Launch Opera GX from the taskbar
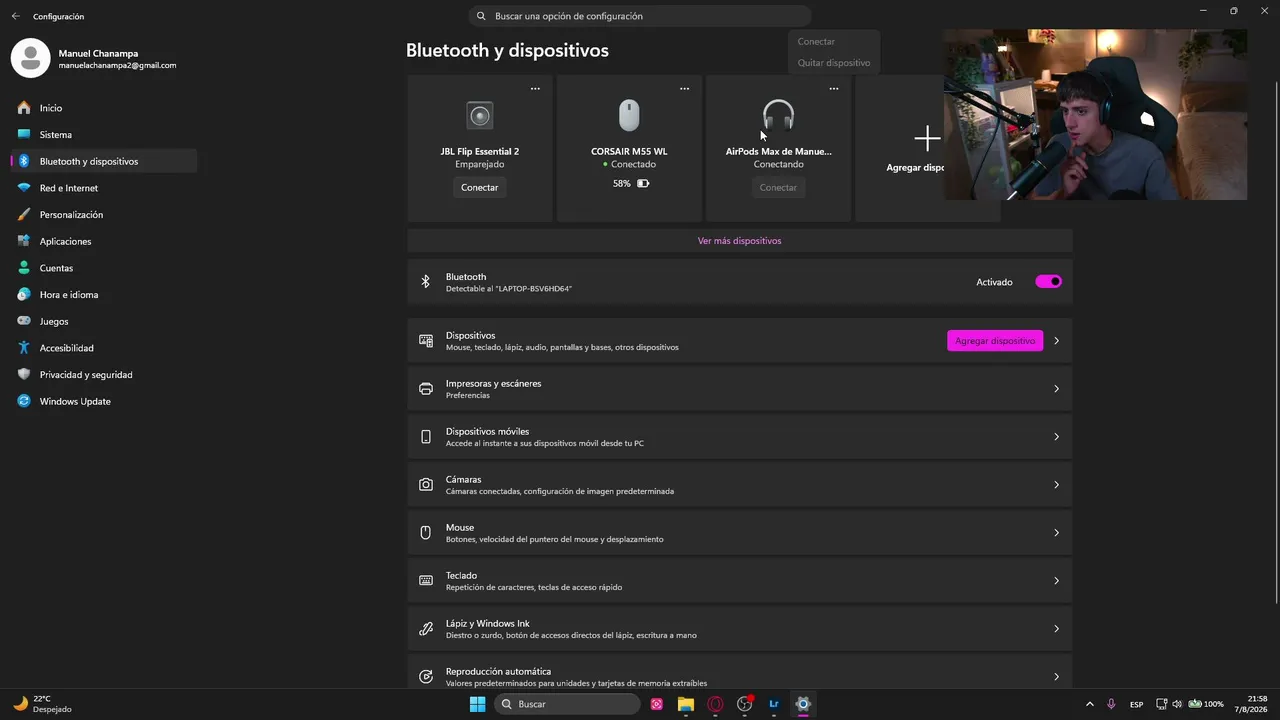Screen dimensions: 1280x720 coord(715,704)
